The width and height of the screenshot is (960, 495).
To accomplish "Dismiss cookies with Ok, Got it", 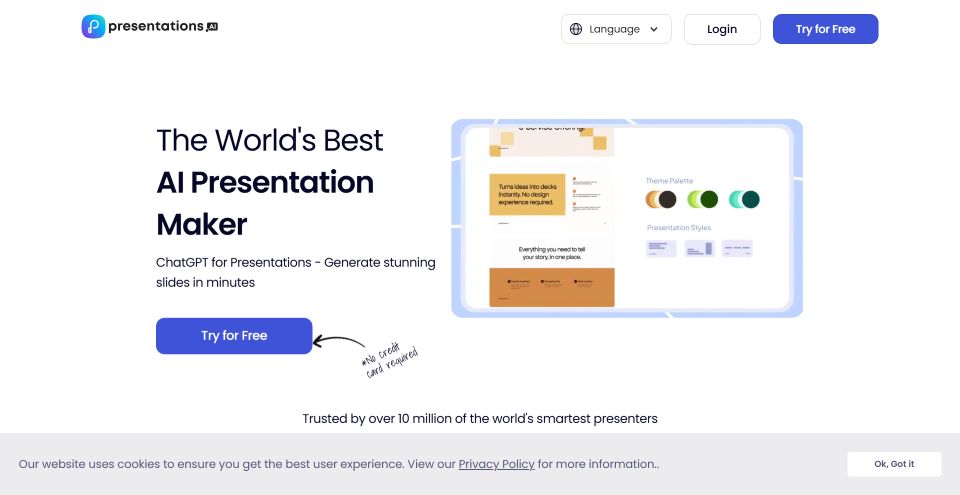I will (x=894, y=464).
